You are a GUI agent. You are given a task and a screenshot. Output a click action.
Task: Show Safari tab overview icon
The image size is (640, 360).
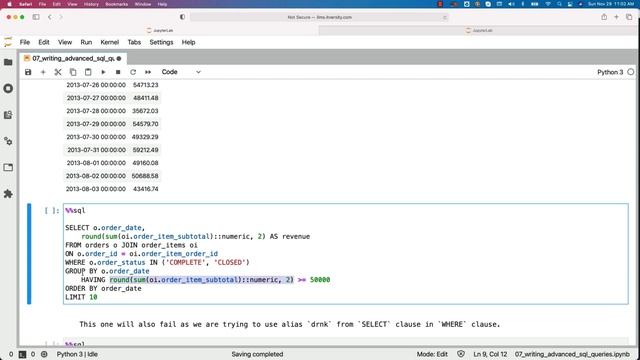click(629, 17)
